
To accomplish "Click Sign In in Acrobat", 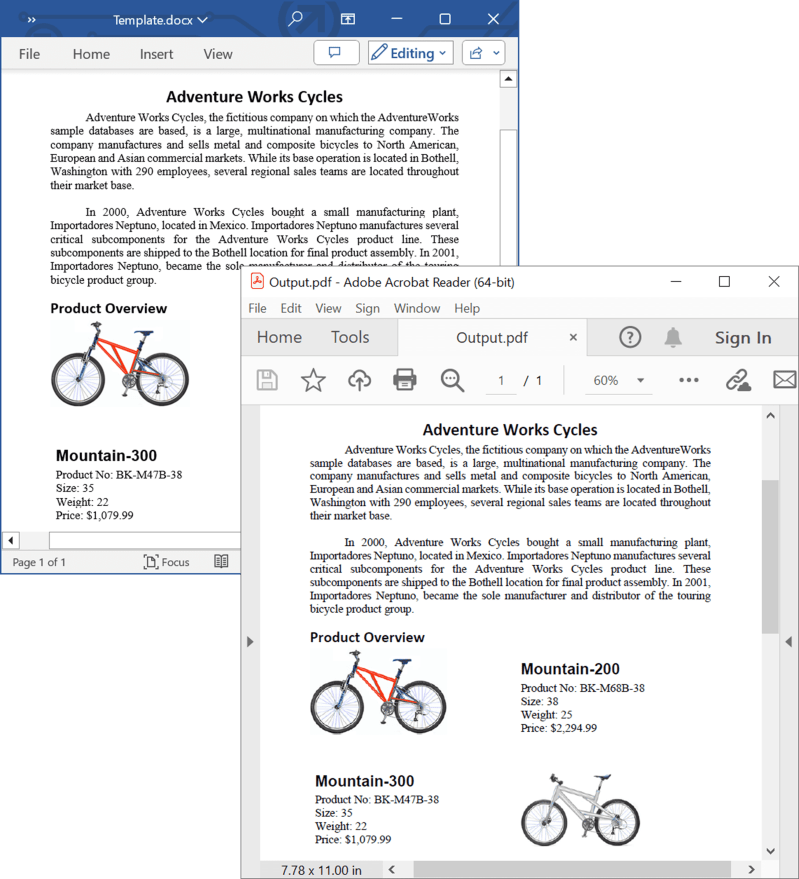I will point(743,337).
